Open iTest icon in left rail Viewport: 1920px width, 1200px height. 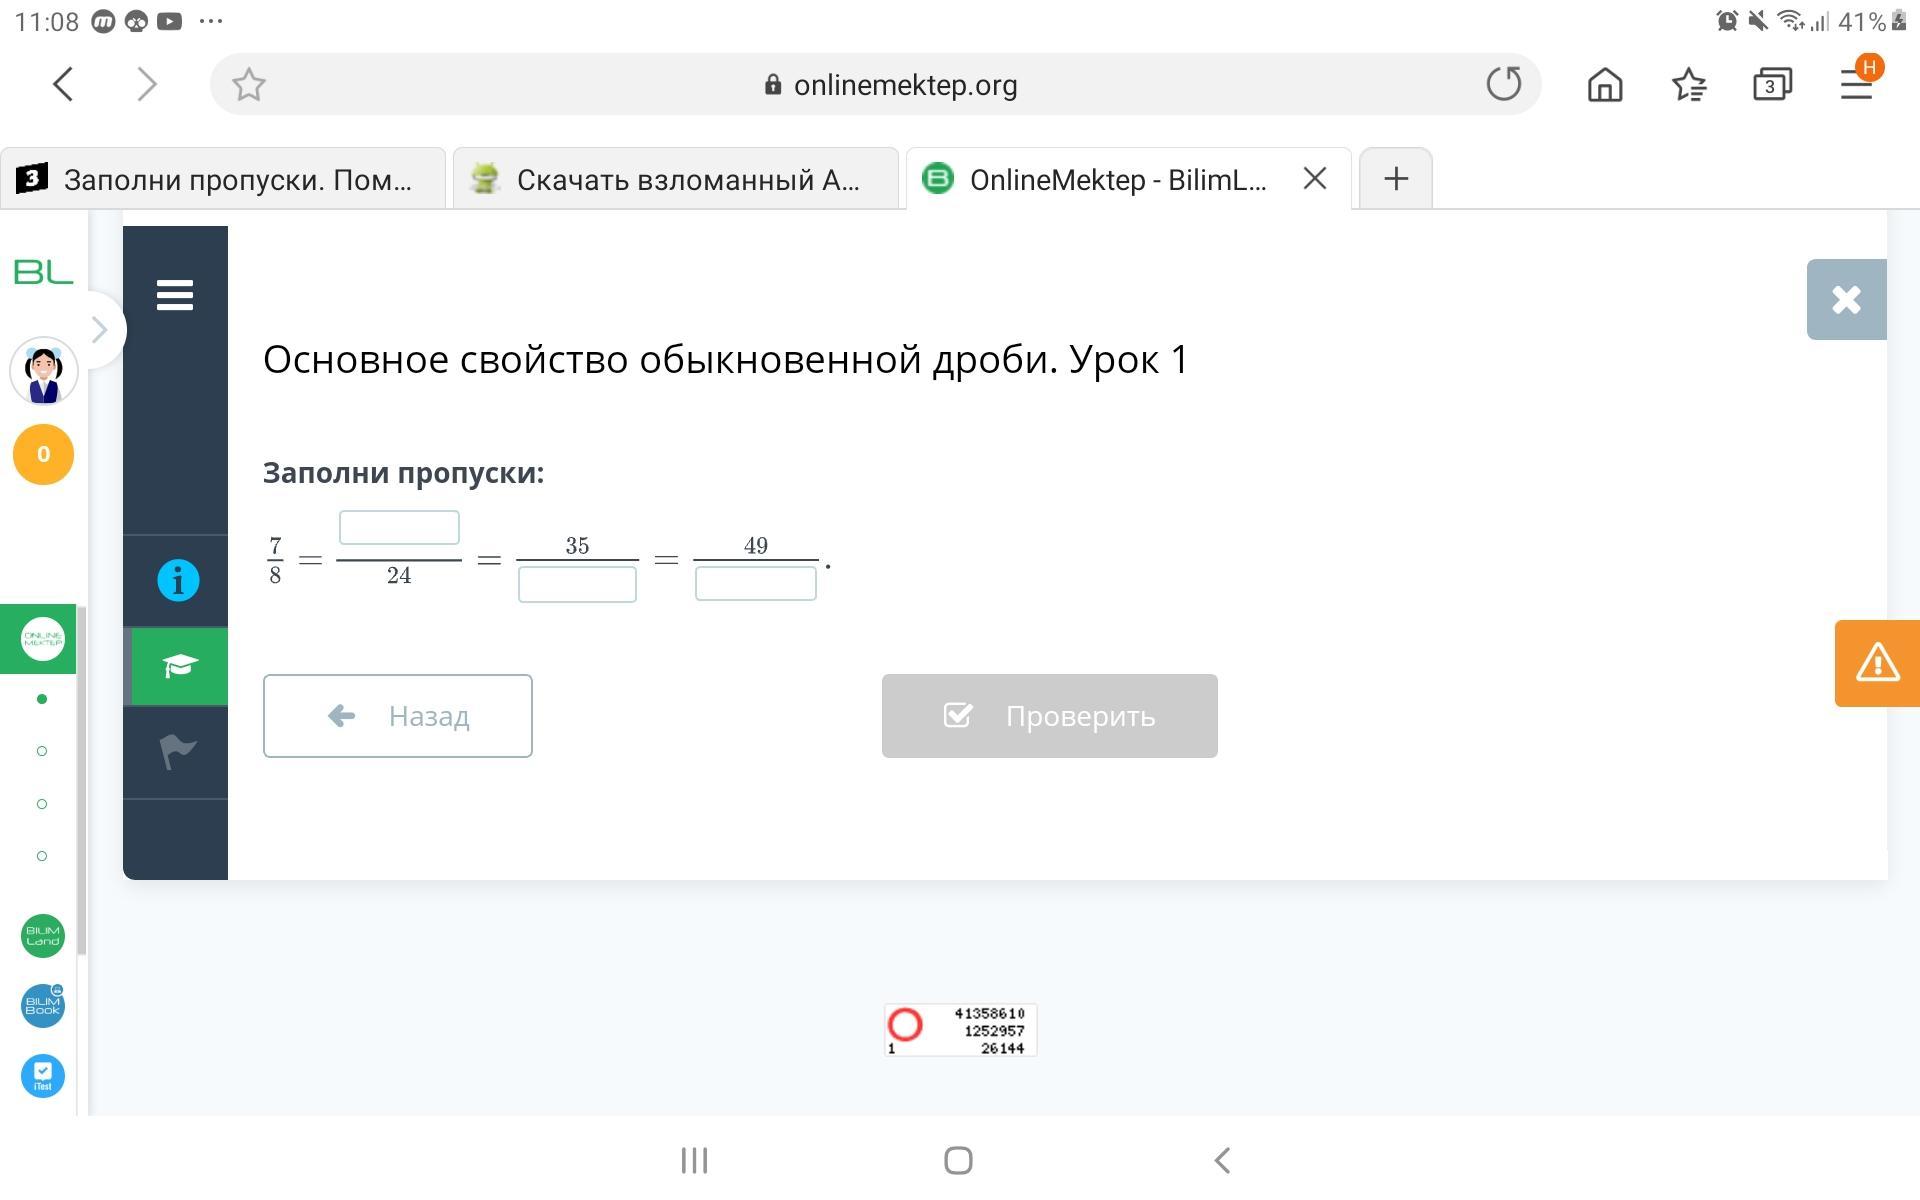pyautogui.click(x=43, y=1076)
